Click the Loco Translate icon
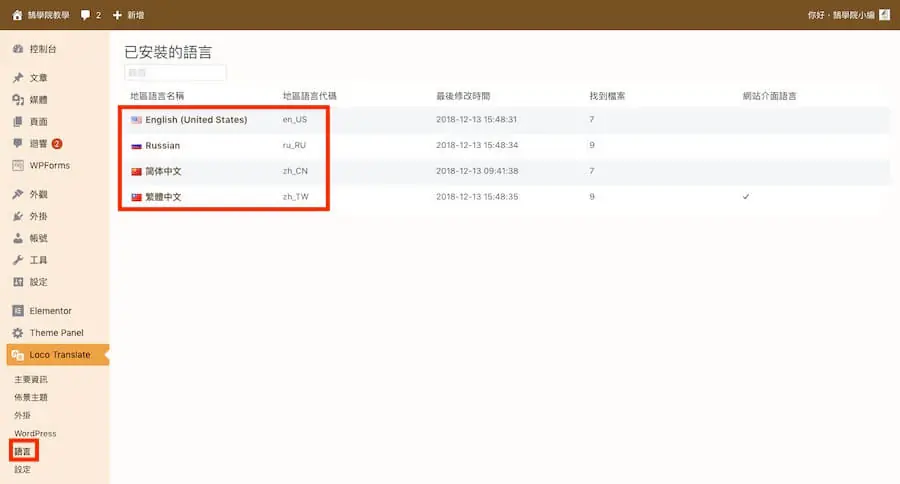Viewport: 900px width, 484px height. (x=18, y=355)
